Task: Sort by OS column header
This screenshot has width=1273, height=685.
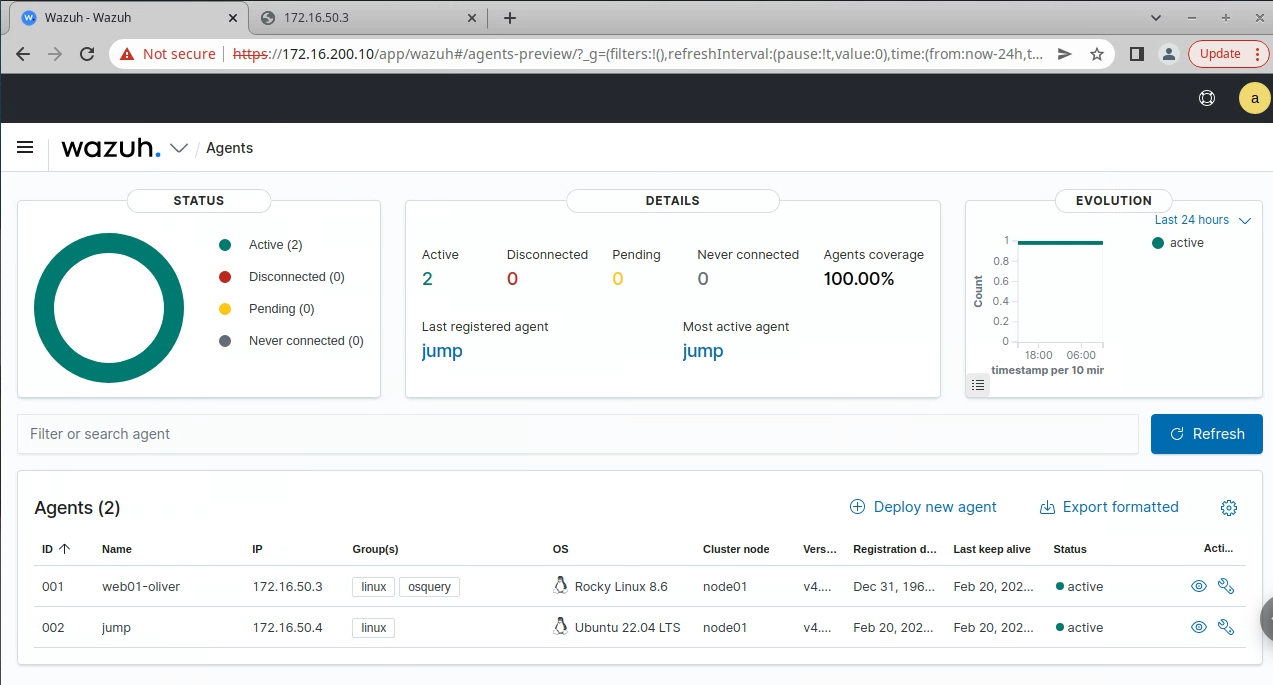Action: [x=560, y=549]
